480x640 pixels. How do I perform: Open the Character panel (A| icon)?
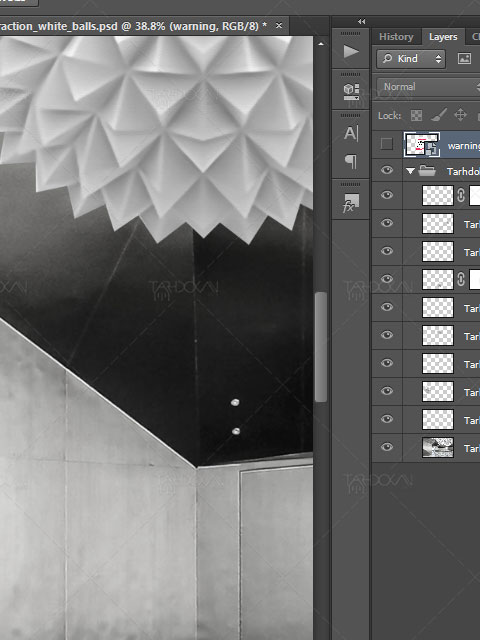351,133
